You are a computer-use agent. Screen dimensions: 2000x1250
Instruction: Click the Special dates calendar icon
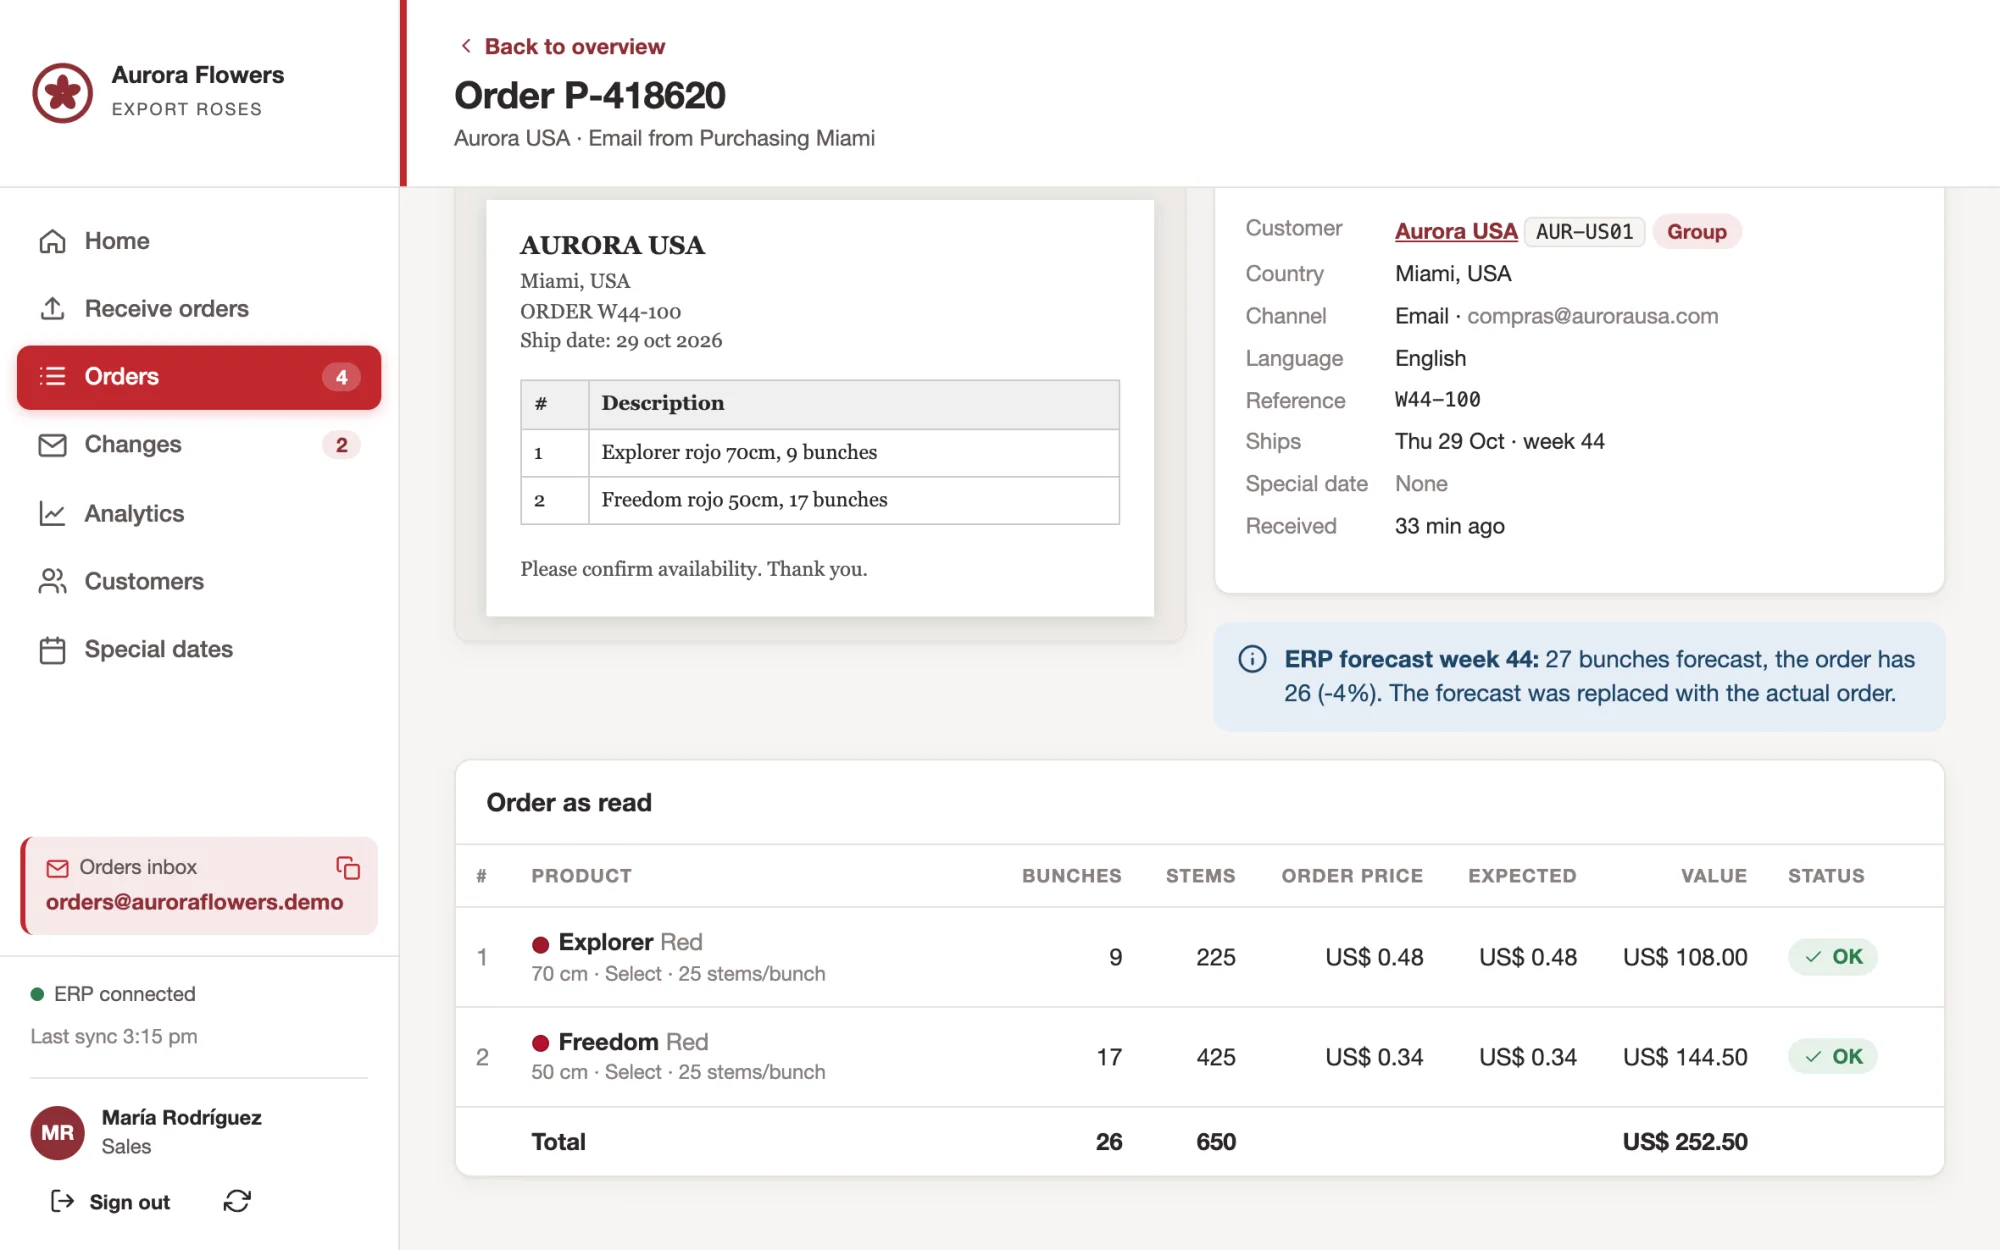tap(52, 650)
